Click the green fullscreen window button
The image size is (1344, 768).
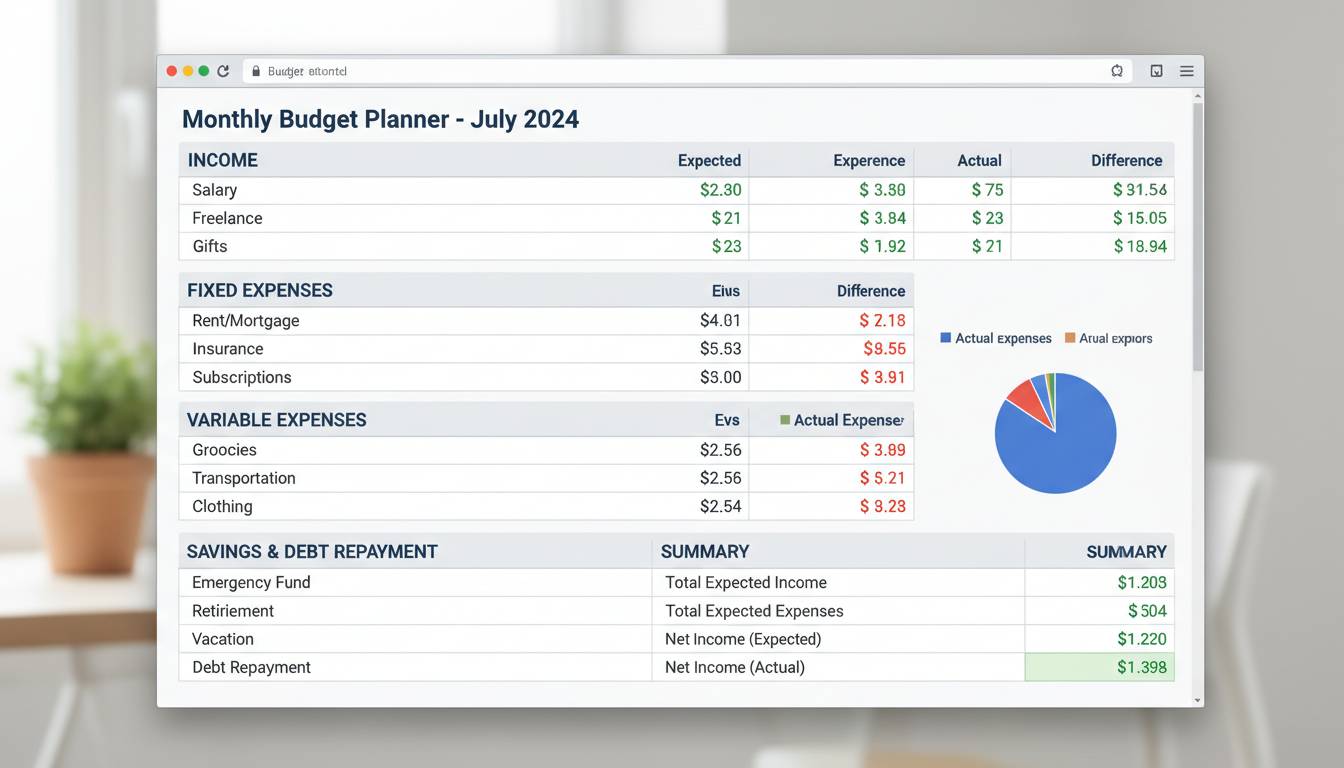tap(204, 71)
